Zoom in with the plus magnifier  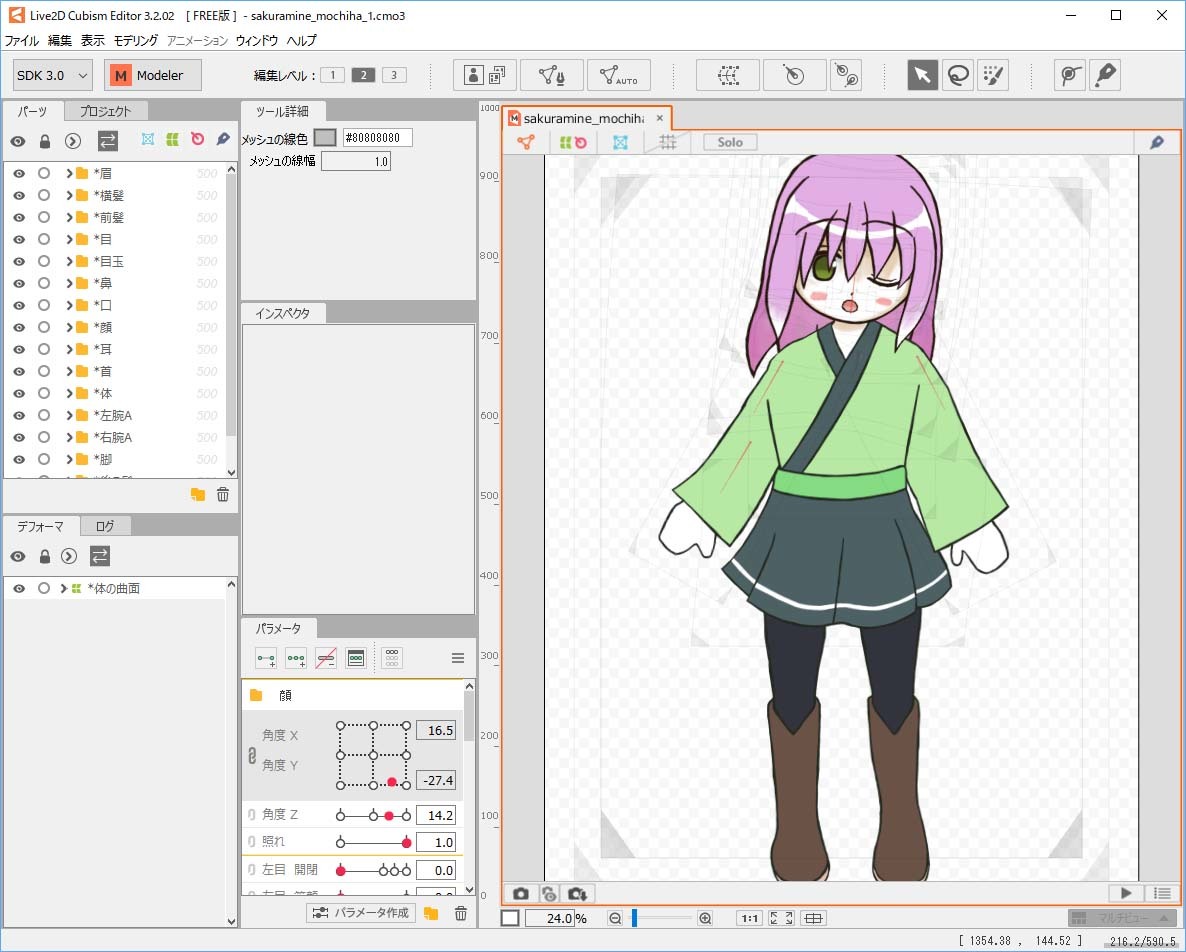(705, 918)
